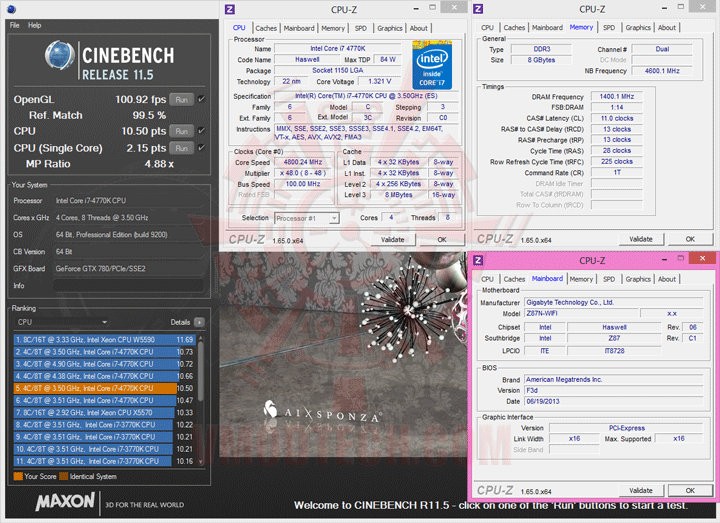Click the BIOS Date 06/19/2013 field
The image size is (720, 523).
tap(613, 401)
